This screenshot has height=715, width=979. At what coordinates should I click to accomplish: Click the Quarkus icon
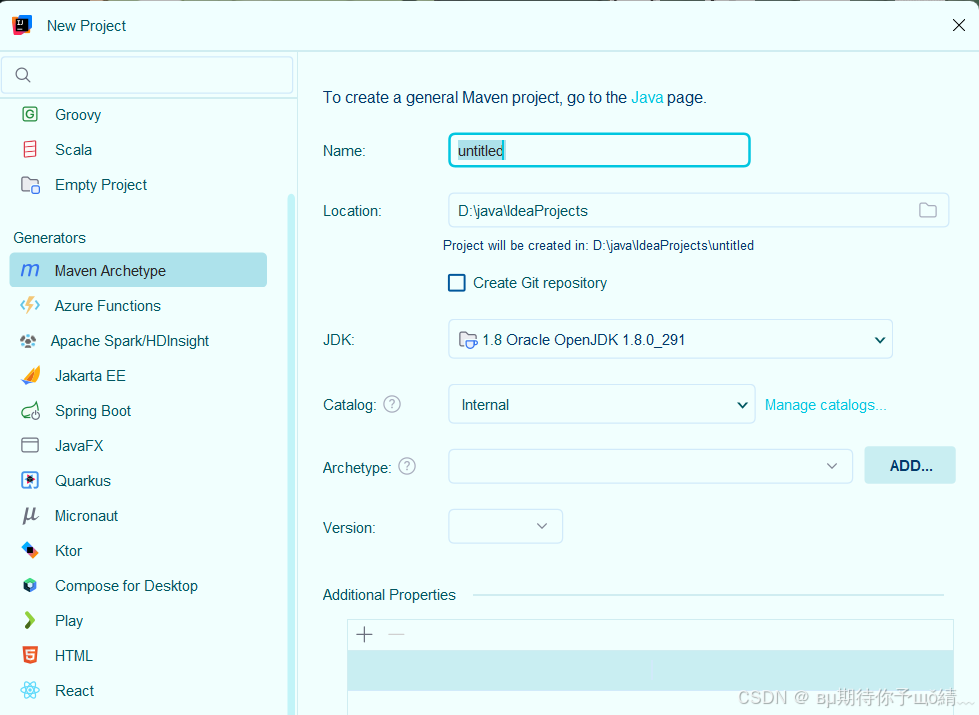tap(30, 480)
